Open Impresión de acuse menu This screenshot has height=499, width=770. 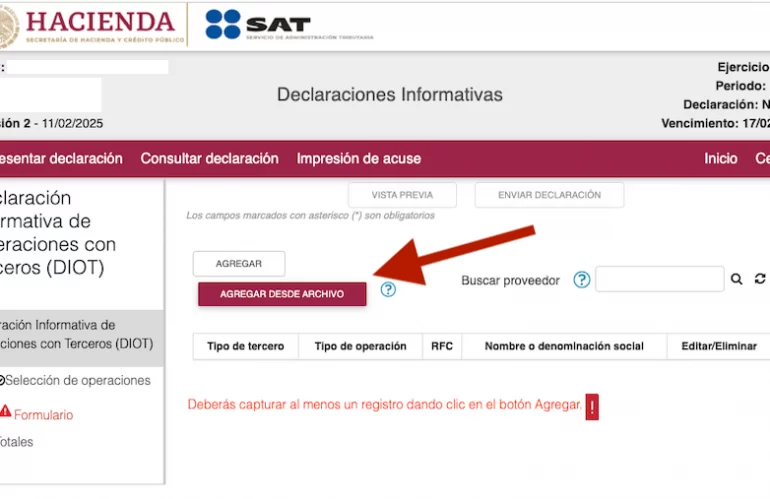pyautogui.click(x=358, y=159)
